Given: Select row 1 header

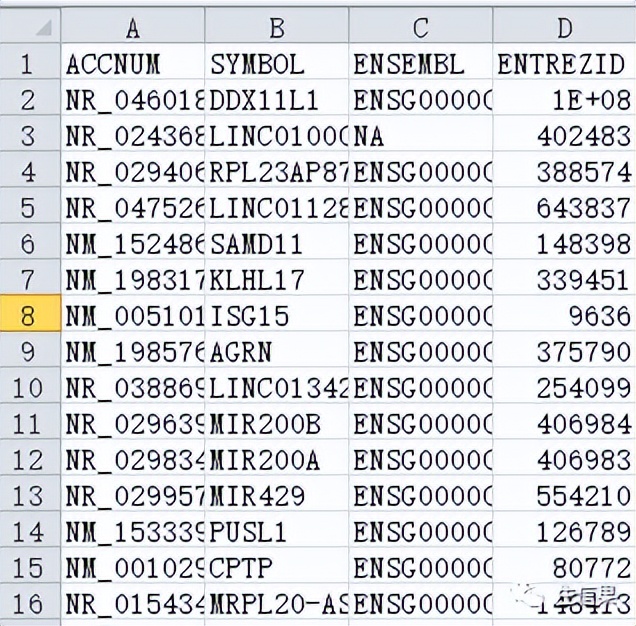Looking at the screenshot, I should [x=30, y=61].
